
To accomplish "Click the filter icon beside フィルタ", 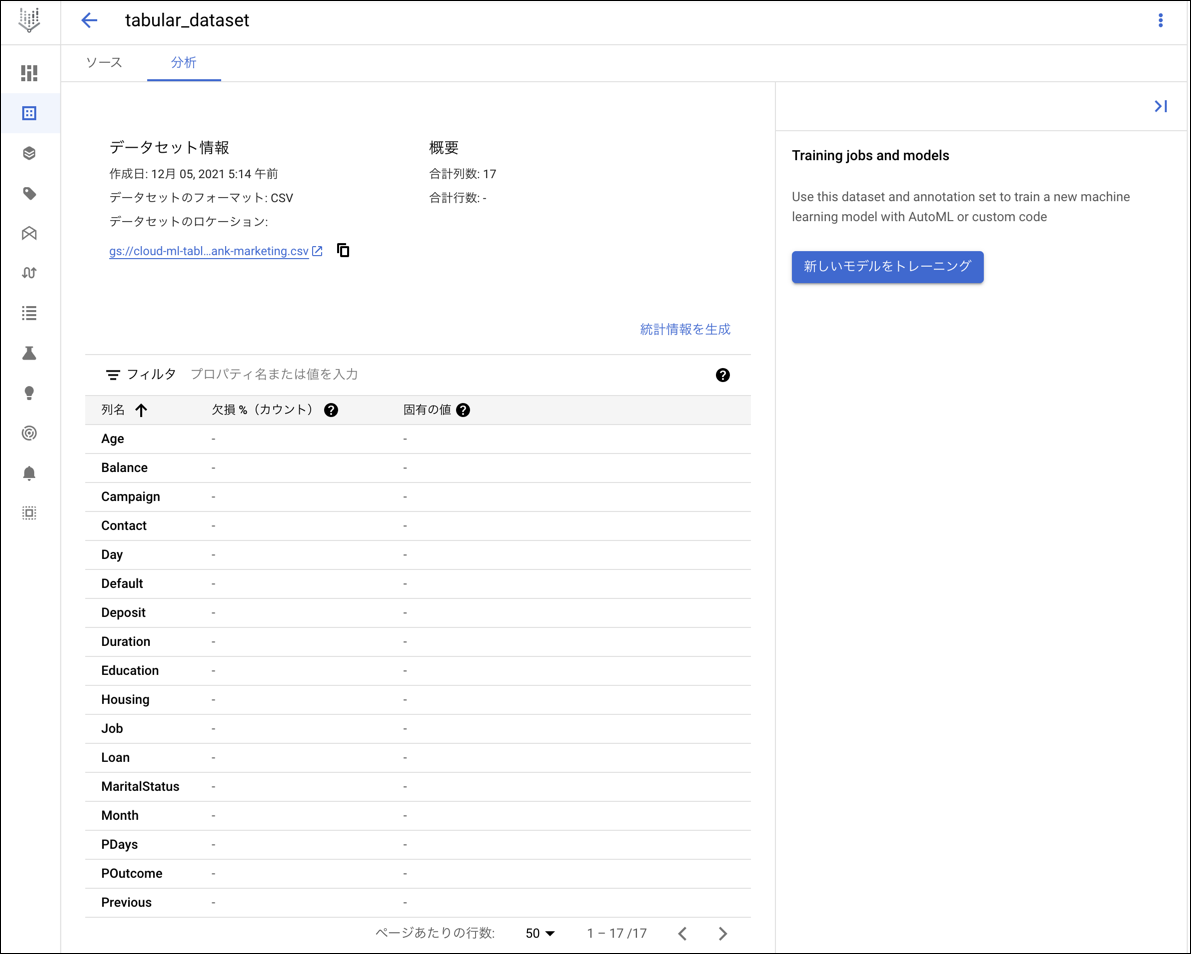I will click(112, 374).
